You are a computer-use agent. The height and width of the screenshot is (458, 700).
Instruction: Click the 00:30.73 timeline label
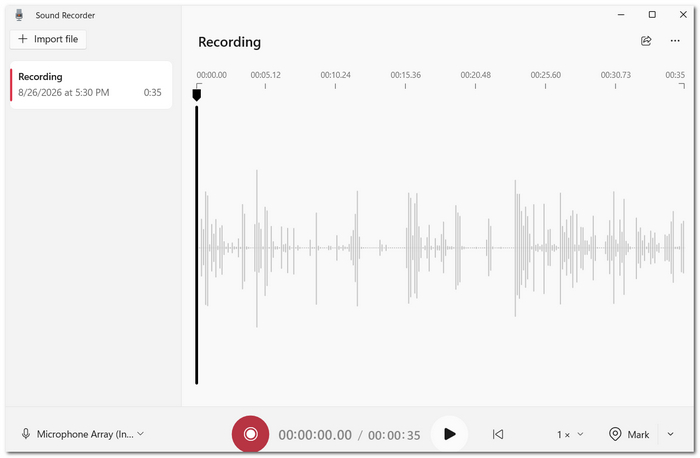616,75
